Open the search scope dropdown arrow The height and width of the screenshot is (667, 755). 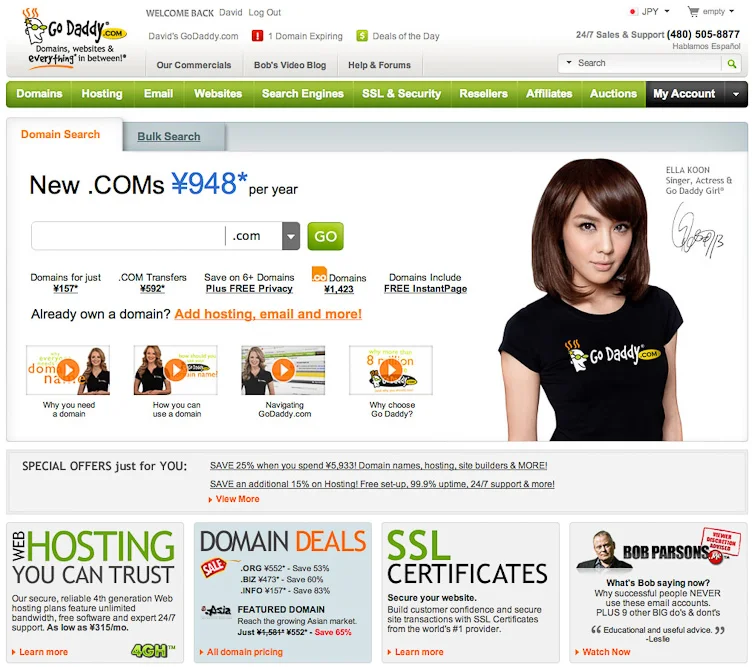click(569, 63)
